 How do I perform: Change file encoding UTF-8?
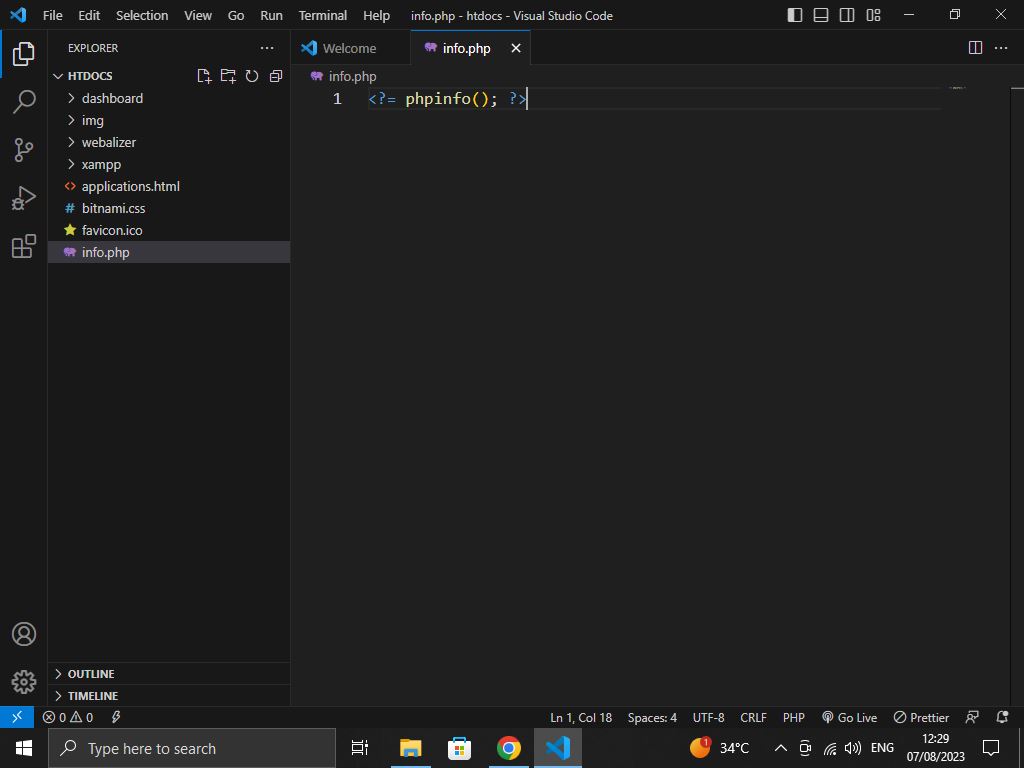[709, 717]
